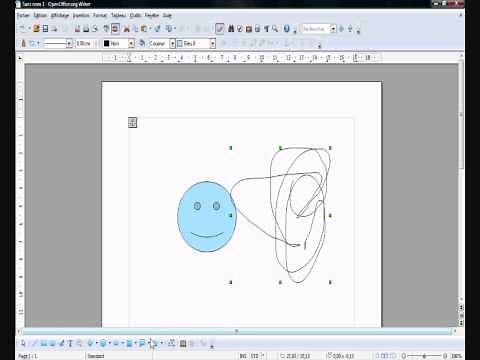The width and height of the screenshot is (480, 360).
Task: Click the Format paintbrush icon
Action: coord(157,29)
